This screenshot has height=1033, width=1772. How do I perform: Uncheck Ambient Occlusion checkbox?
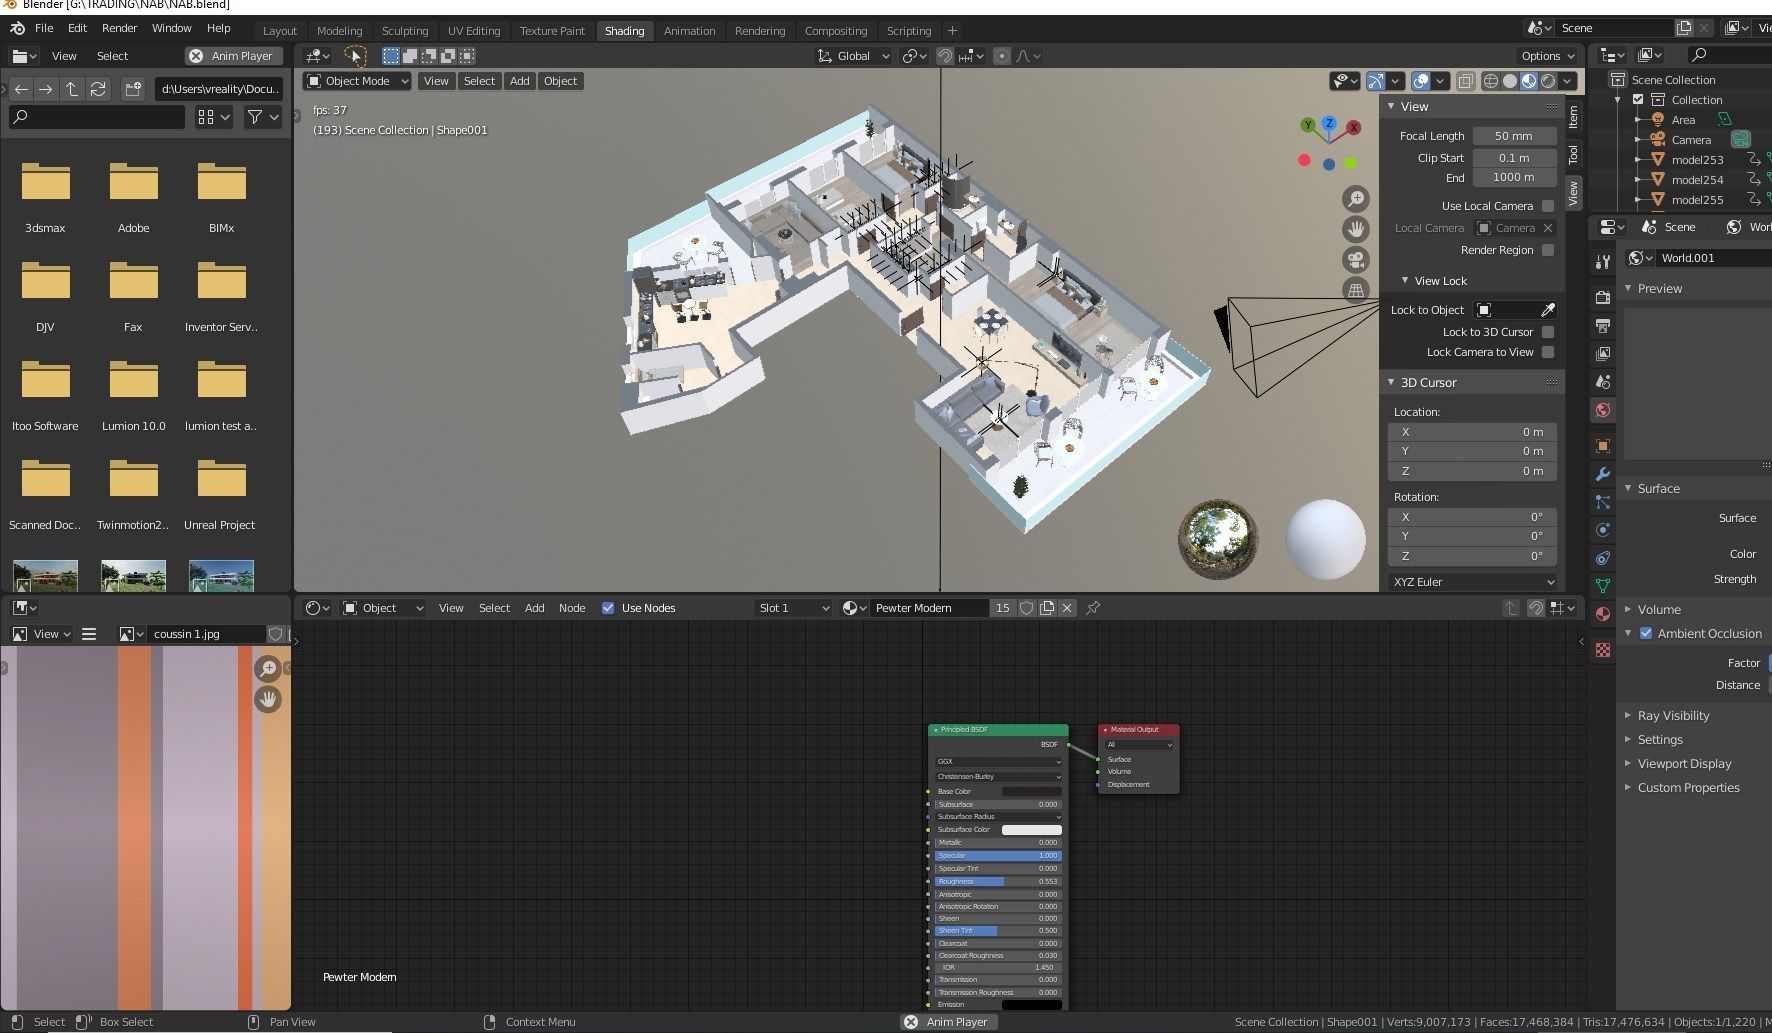coord(1646,633)
